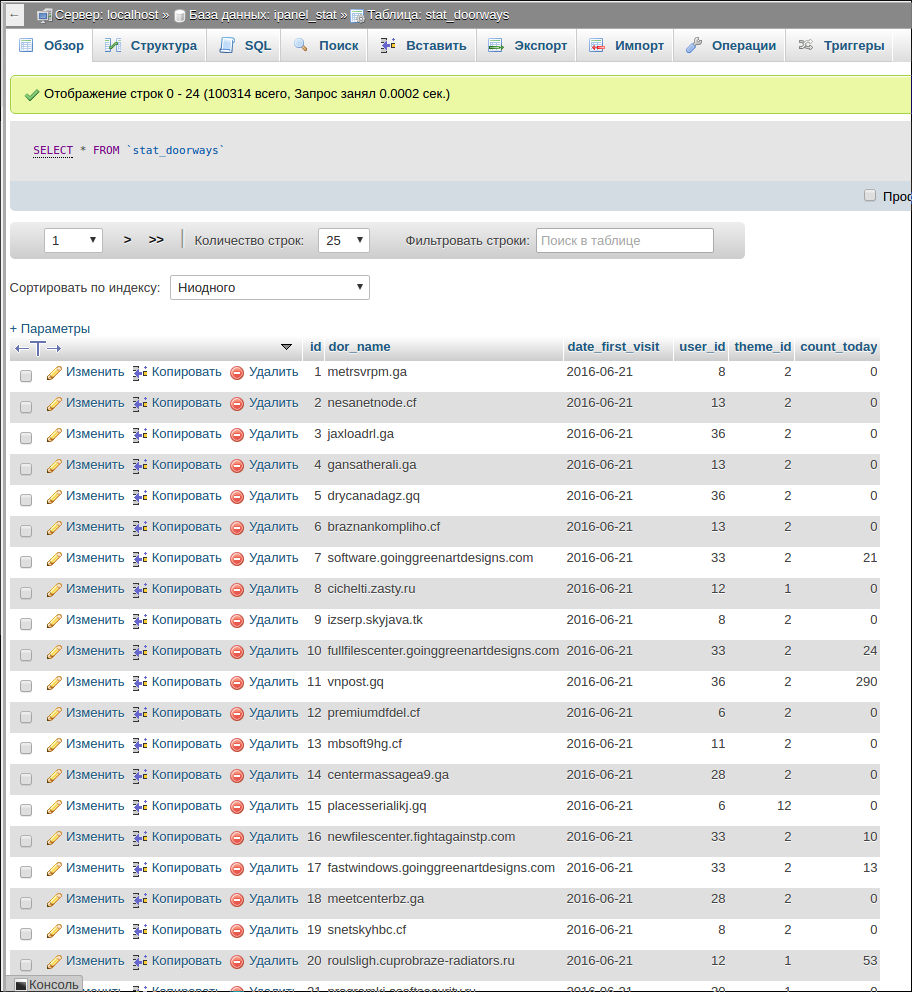Click the green checkmark success icon

[32, 95]
